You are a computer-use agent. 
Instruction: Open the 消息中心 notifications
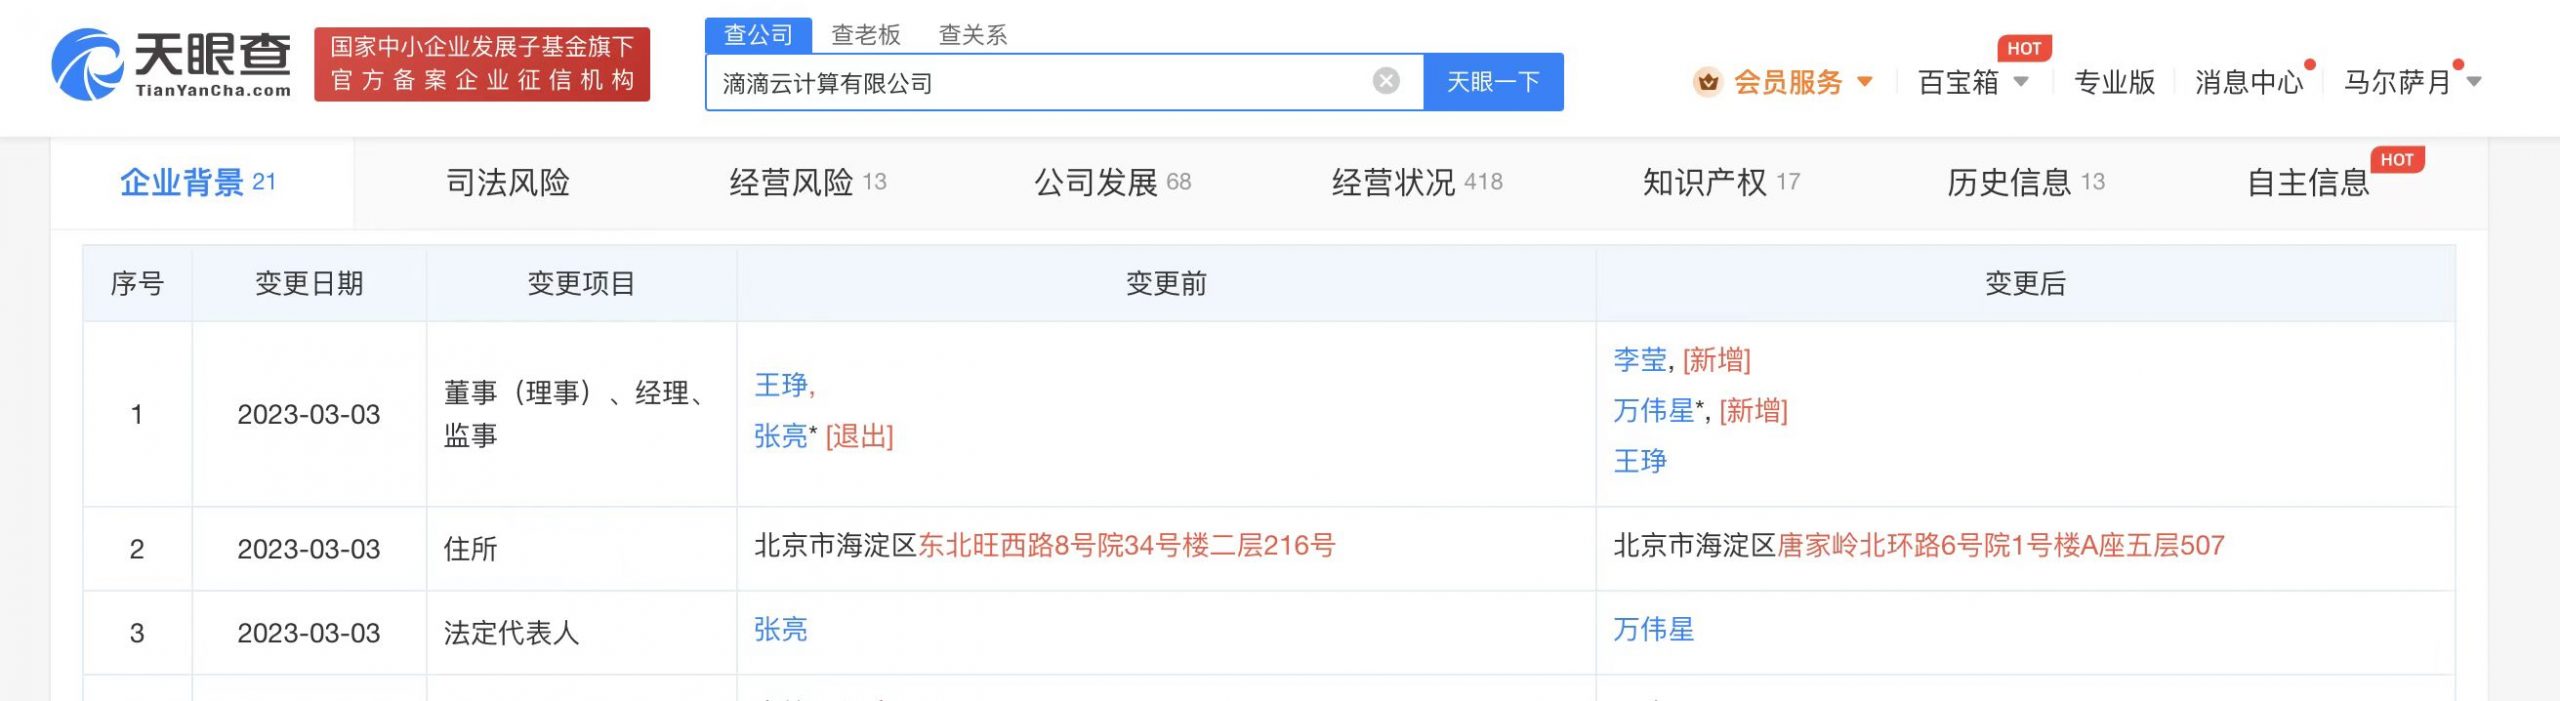[2248, 82]
